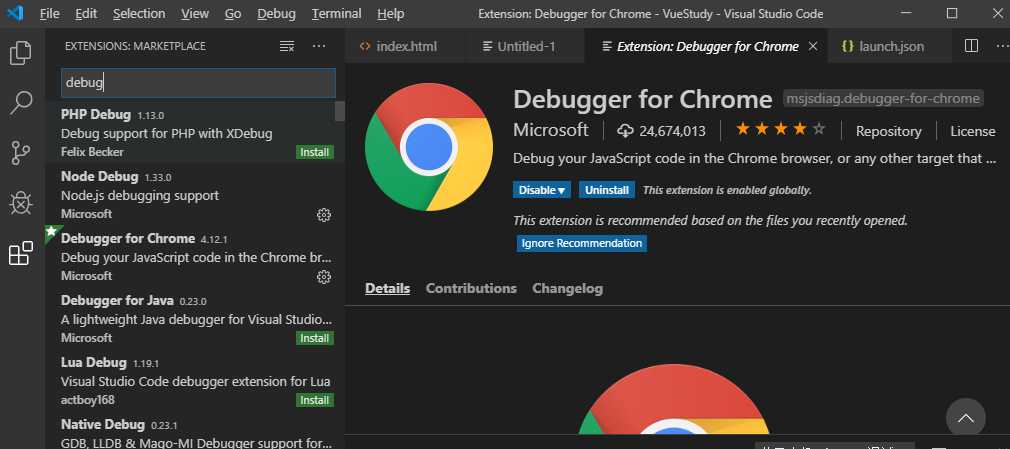Viewport: 1010px width, 449px height.
Task: Open the Disable dropdown
Action: (542, 190)
